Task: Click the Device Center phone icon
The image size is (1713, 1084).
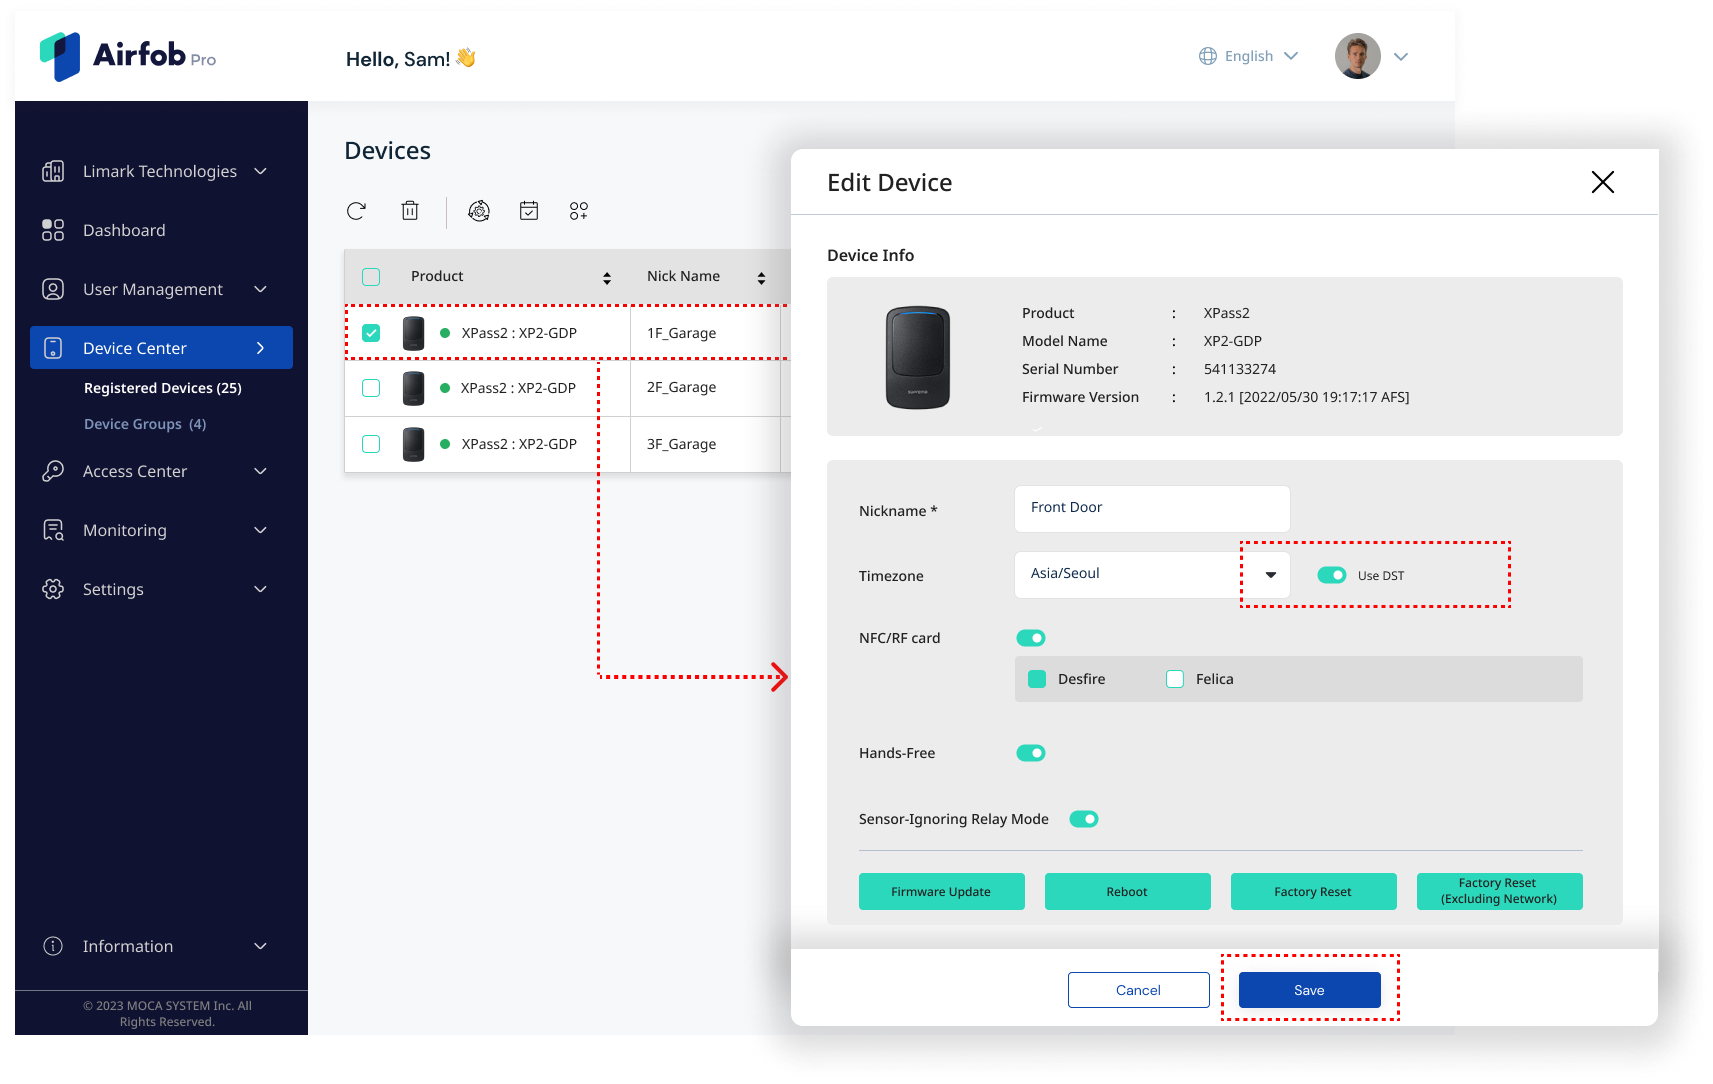Action: (x=53, y=348)
